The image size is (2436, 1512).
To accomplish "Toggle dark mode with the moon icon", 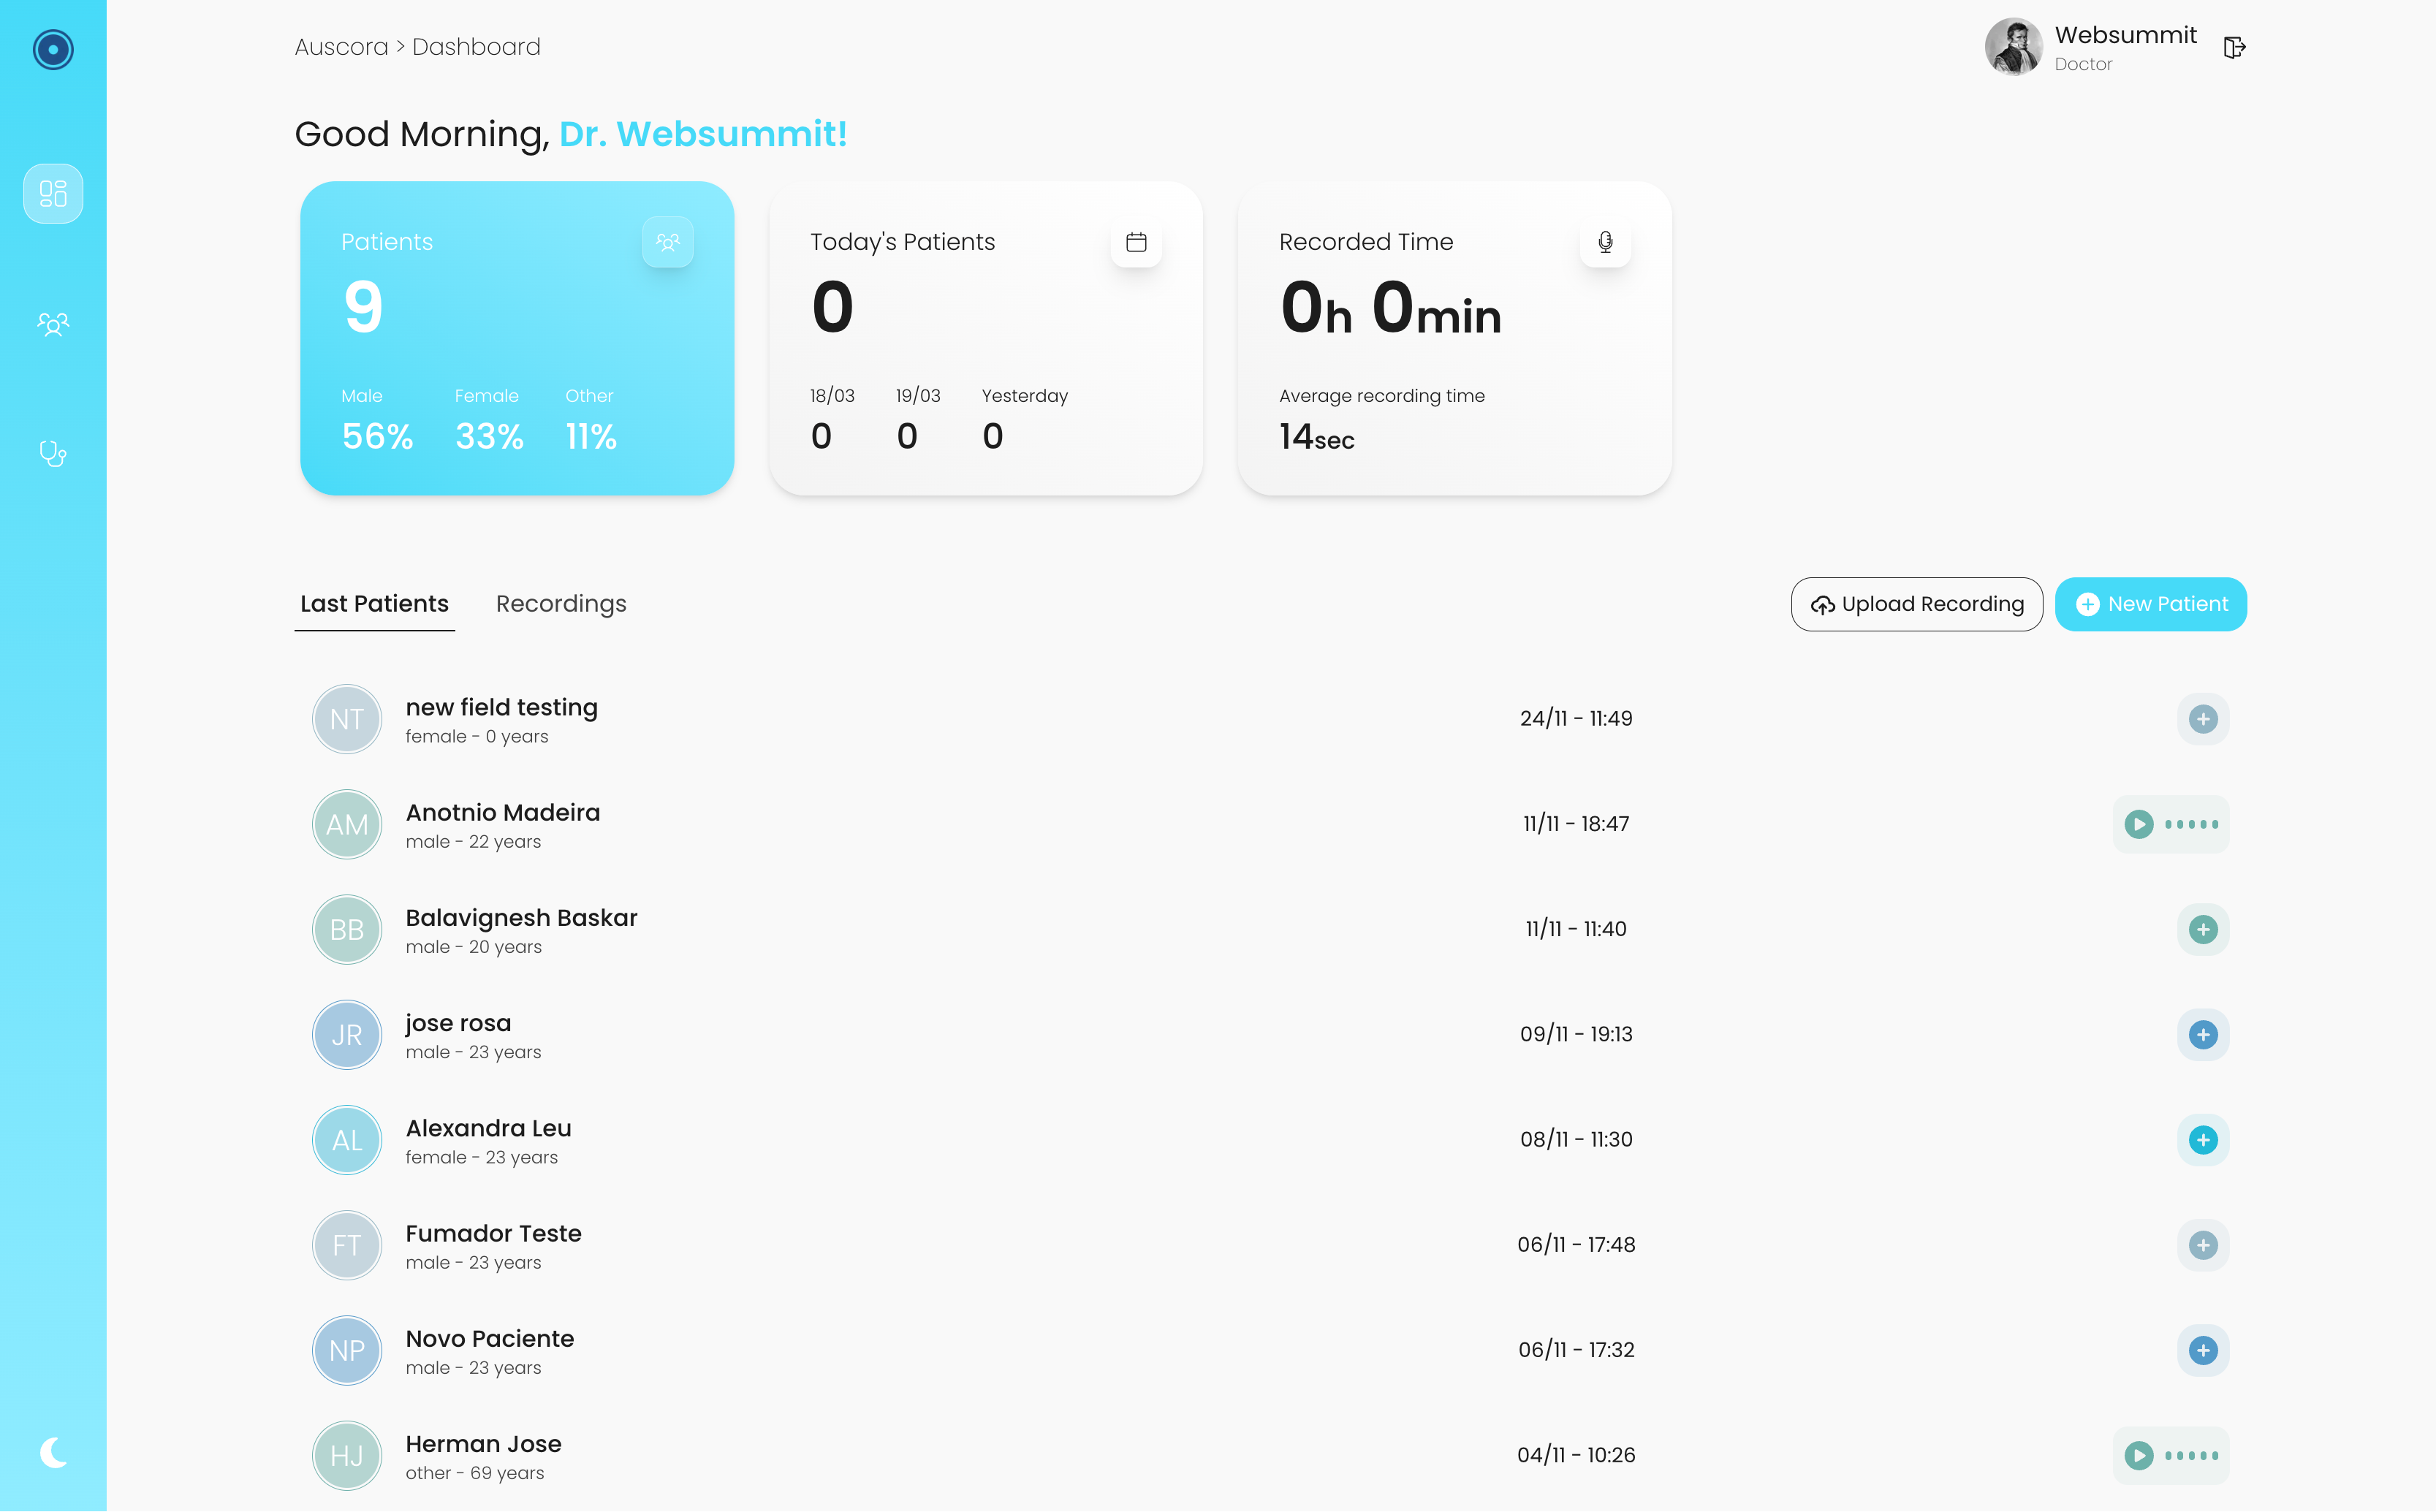I will pos(53,1452).
